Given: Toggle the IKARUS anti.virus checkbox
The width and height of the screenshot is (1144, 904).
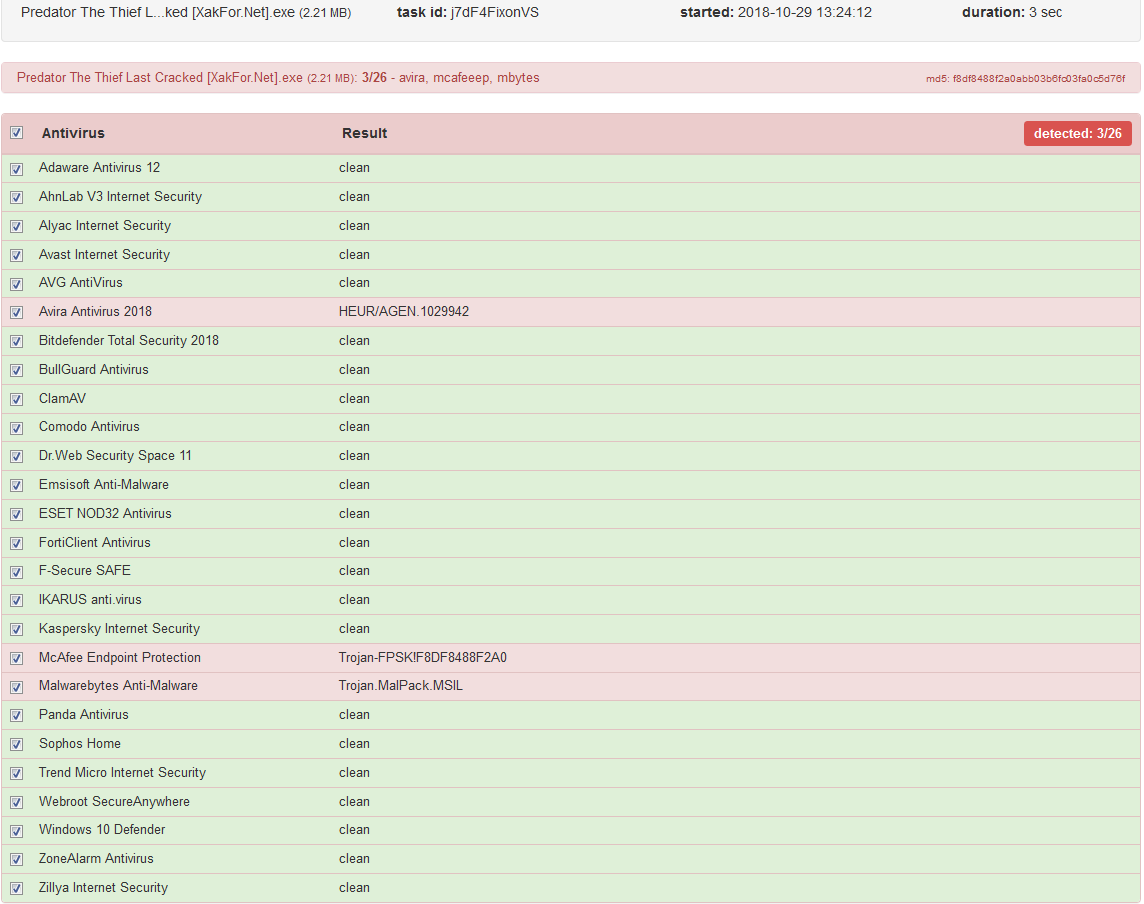Looking at the screenshot, I should point(17,600).
